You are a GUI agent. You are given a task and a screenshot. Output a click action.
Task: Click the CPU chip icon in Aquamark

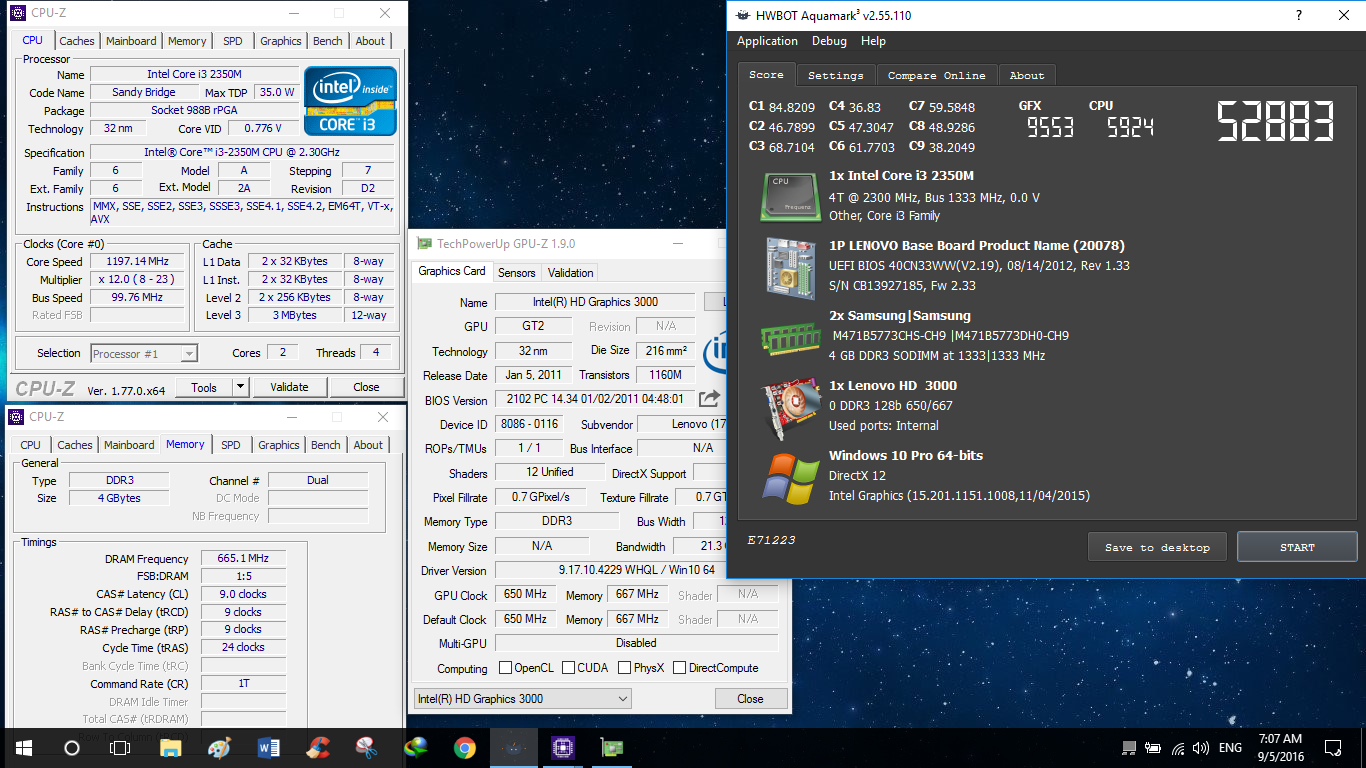point(788,196)
